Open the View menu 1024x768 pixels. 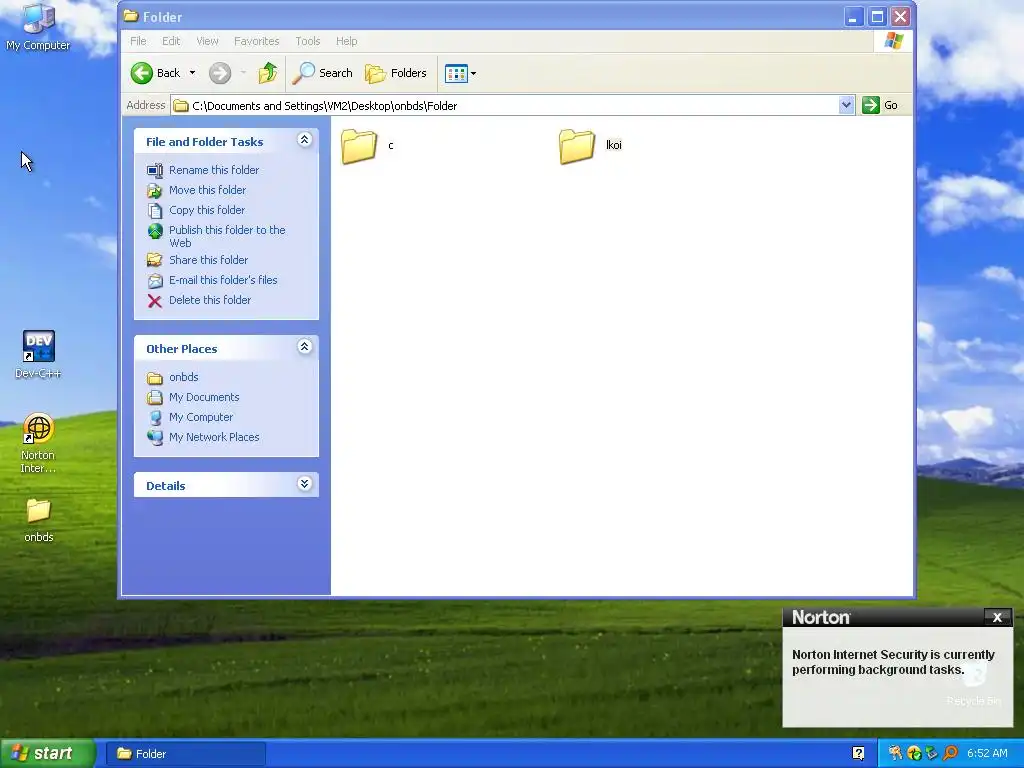click(x=208, y=41)
